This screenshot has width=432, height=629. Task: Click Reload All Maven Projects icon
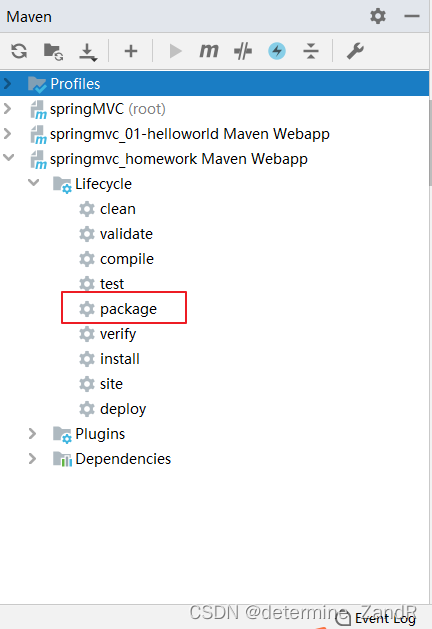coord(19,51)
